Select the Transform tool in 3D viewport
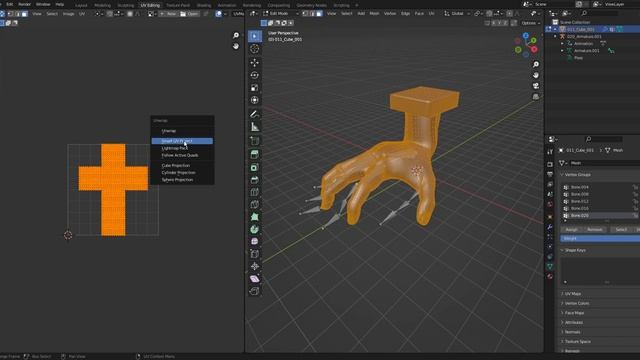 pos(255,100)
